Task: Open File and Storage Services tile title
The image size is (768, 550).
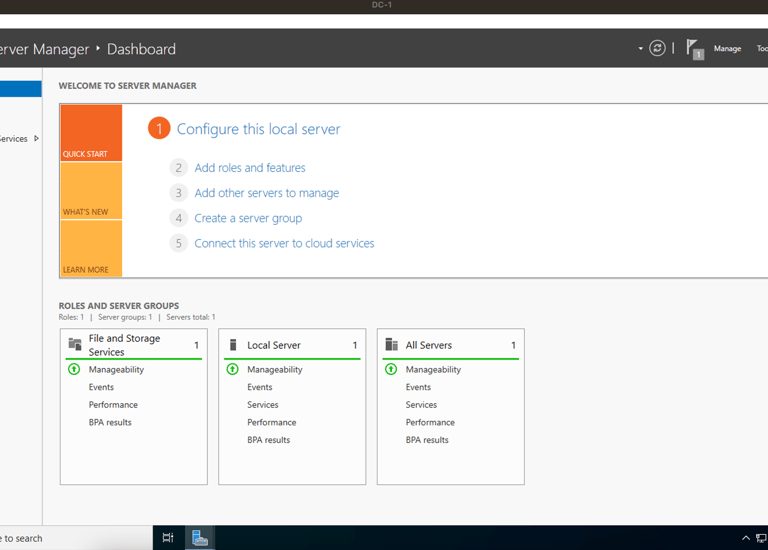Action: coord(124,345)
